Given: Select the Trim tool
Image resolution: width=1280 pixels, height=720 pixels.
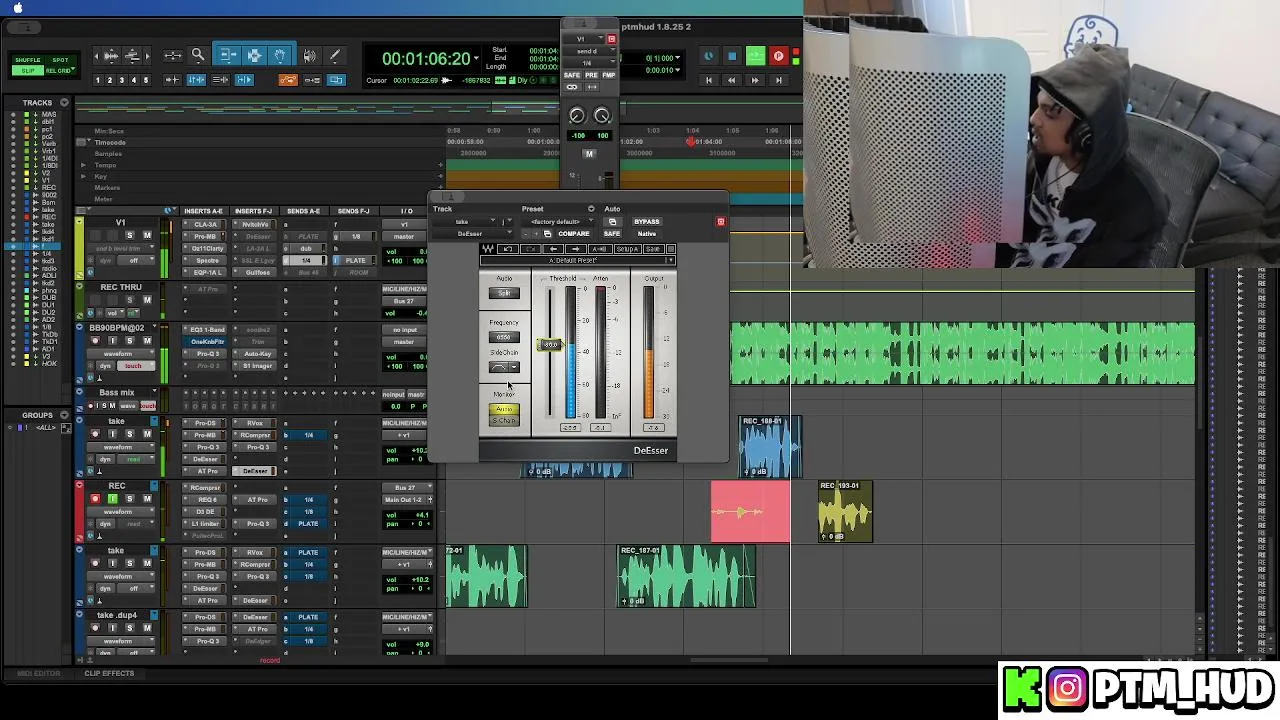Looking at the screenshot, I should (228, 56).
